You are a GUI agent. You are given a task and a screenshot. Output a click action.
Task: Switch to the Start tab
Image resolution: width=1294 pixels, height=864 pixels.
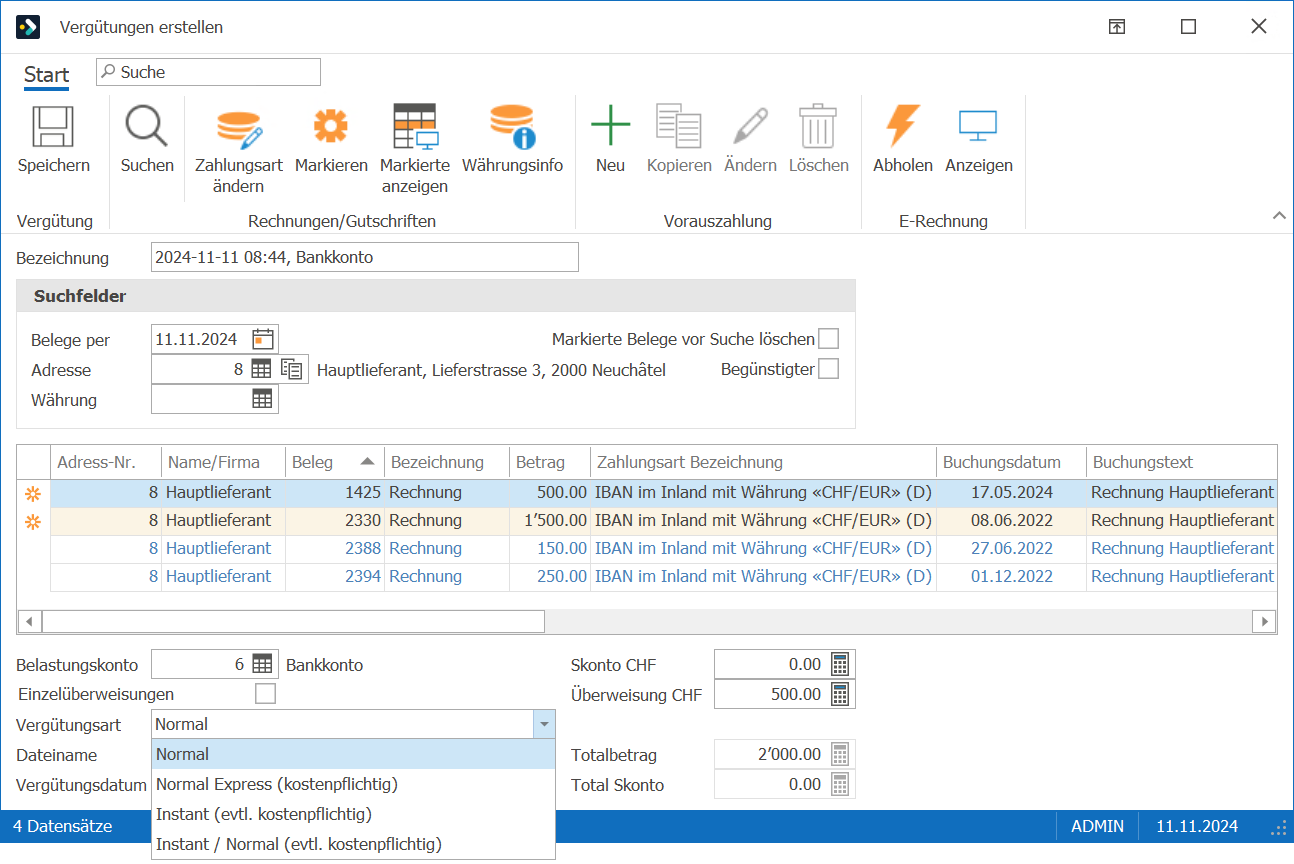tap(47, 75)
